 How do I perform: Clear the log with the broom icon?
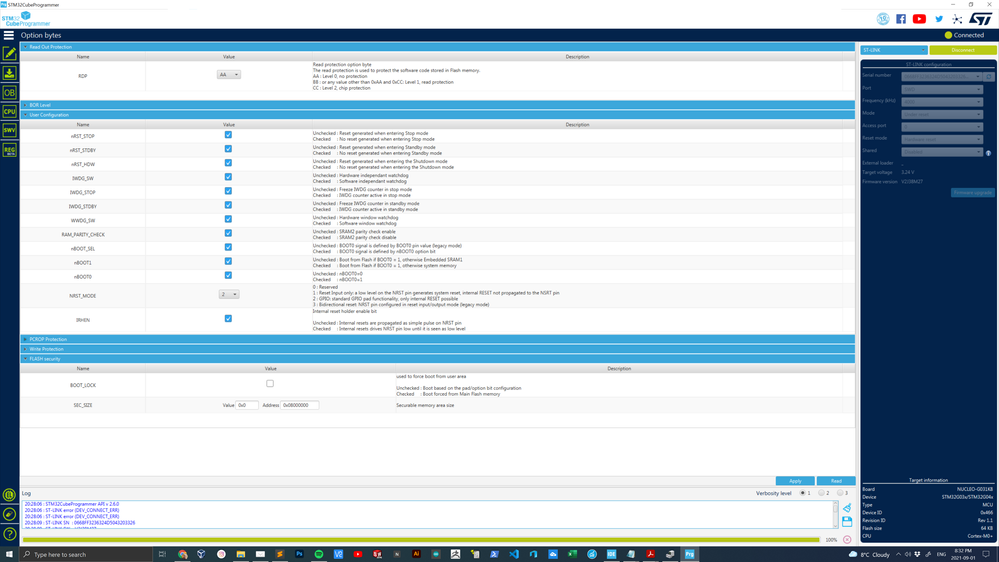coord(847,508)
